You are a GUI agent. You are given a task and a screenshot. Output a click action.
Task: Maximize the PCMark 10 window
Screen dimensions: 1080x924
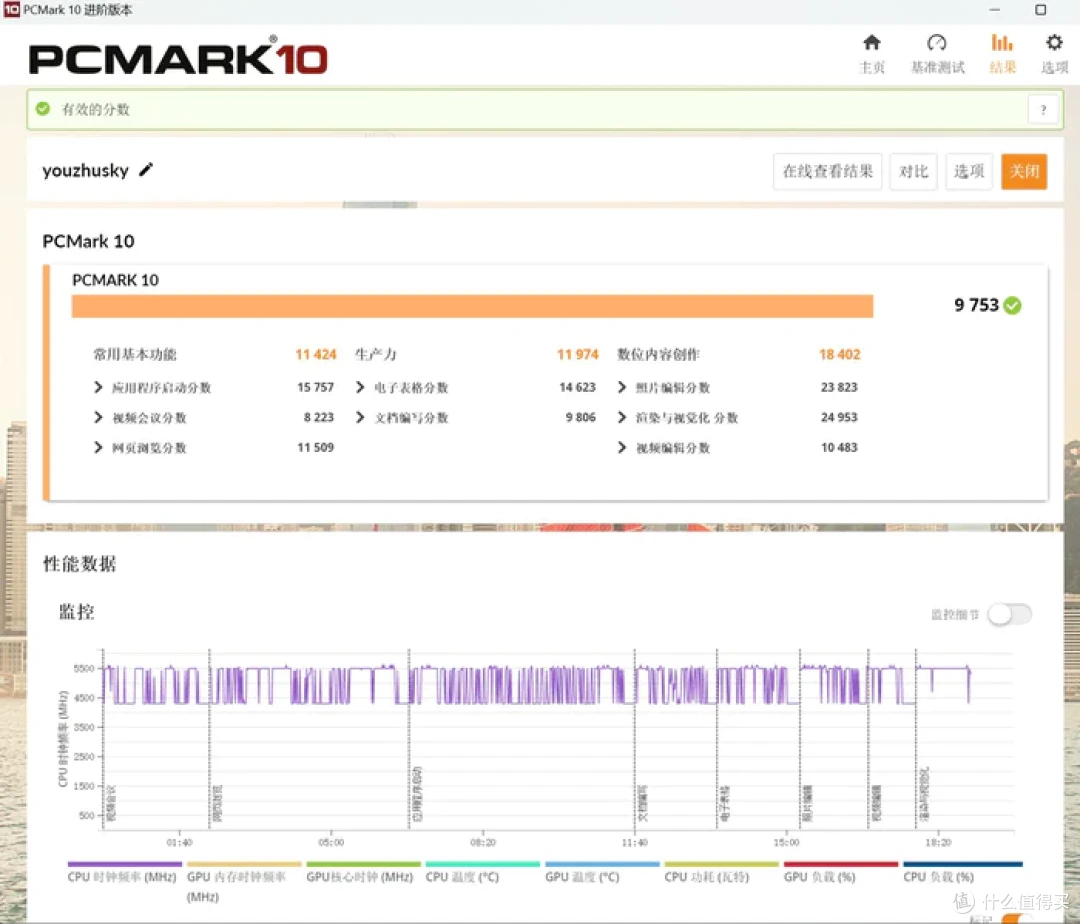(1041, 10)
